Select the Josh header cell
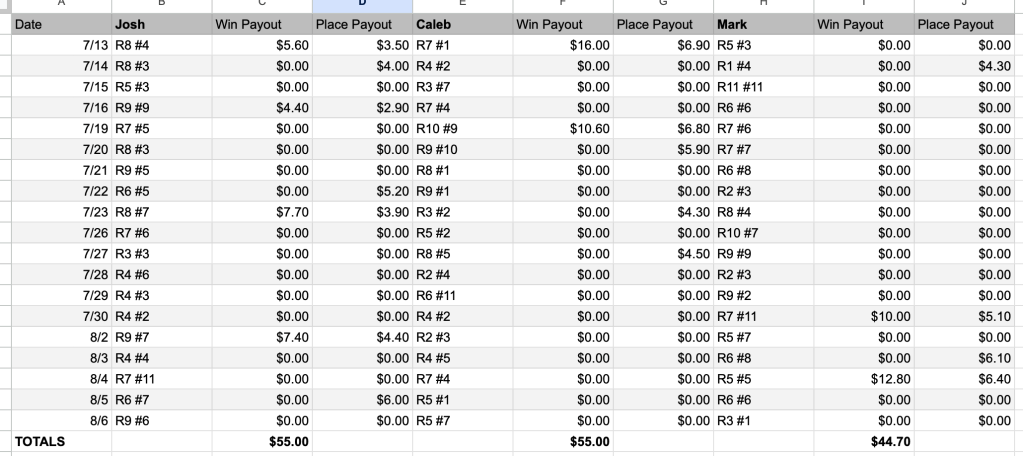This screenshot has height=456, width=1023. tap(161, 24)
